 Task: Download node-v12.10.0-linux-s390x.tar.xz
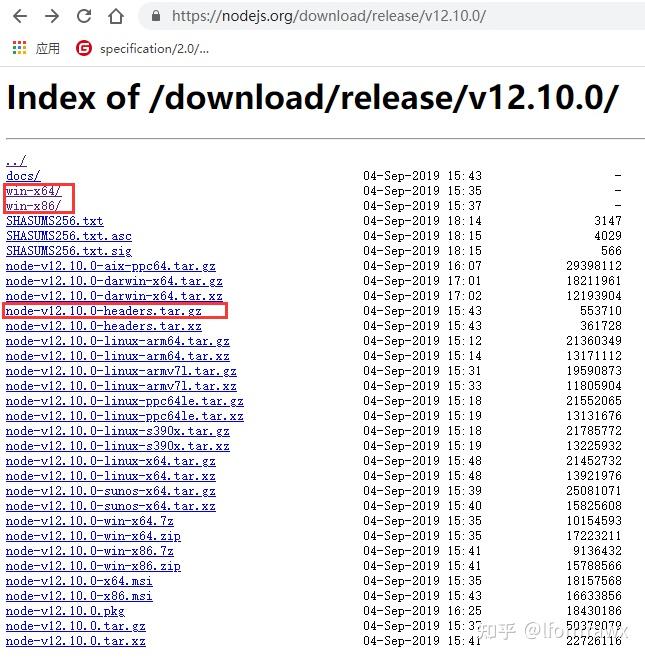point(118,446)
